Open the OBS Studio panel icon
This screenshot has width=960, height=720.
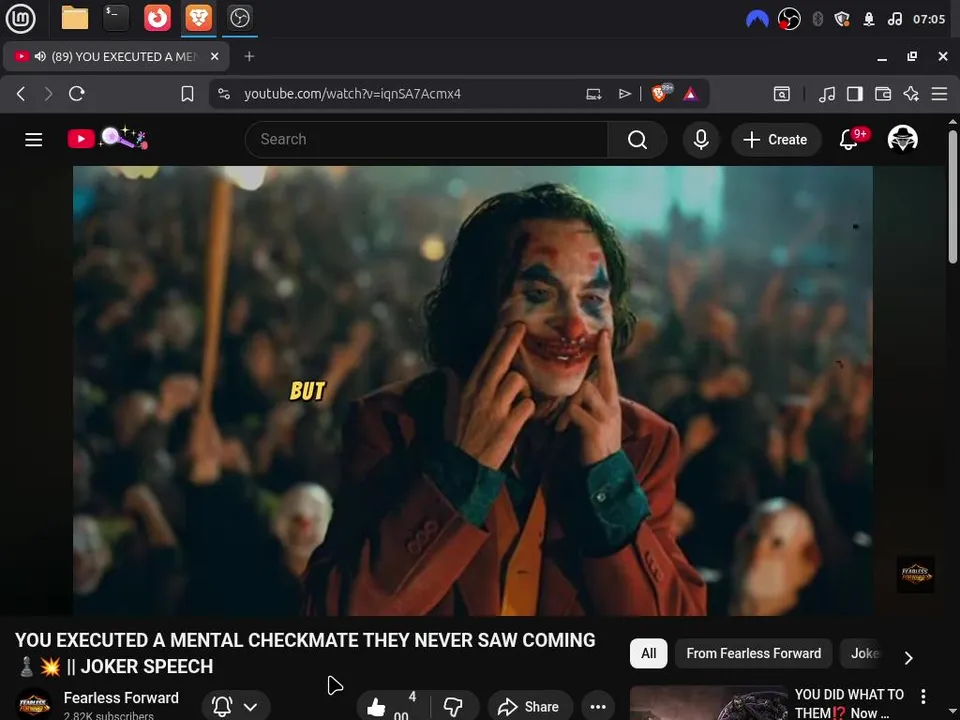[239, 18]
